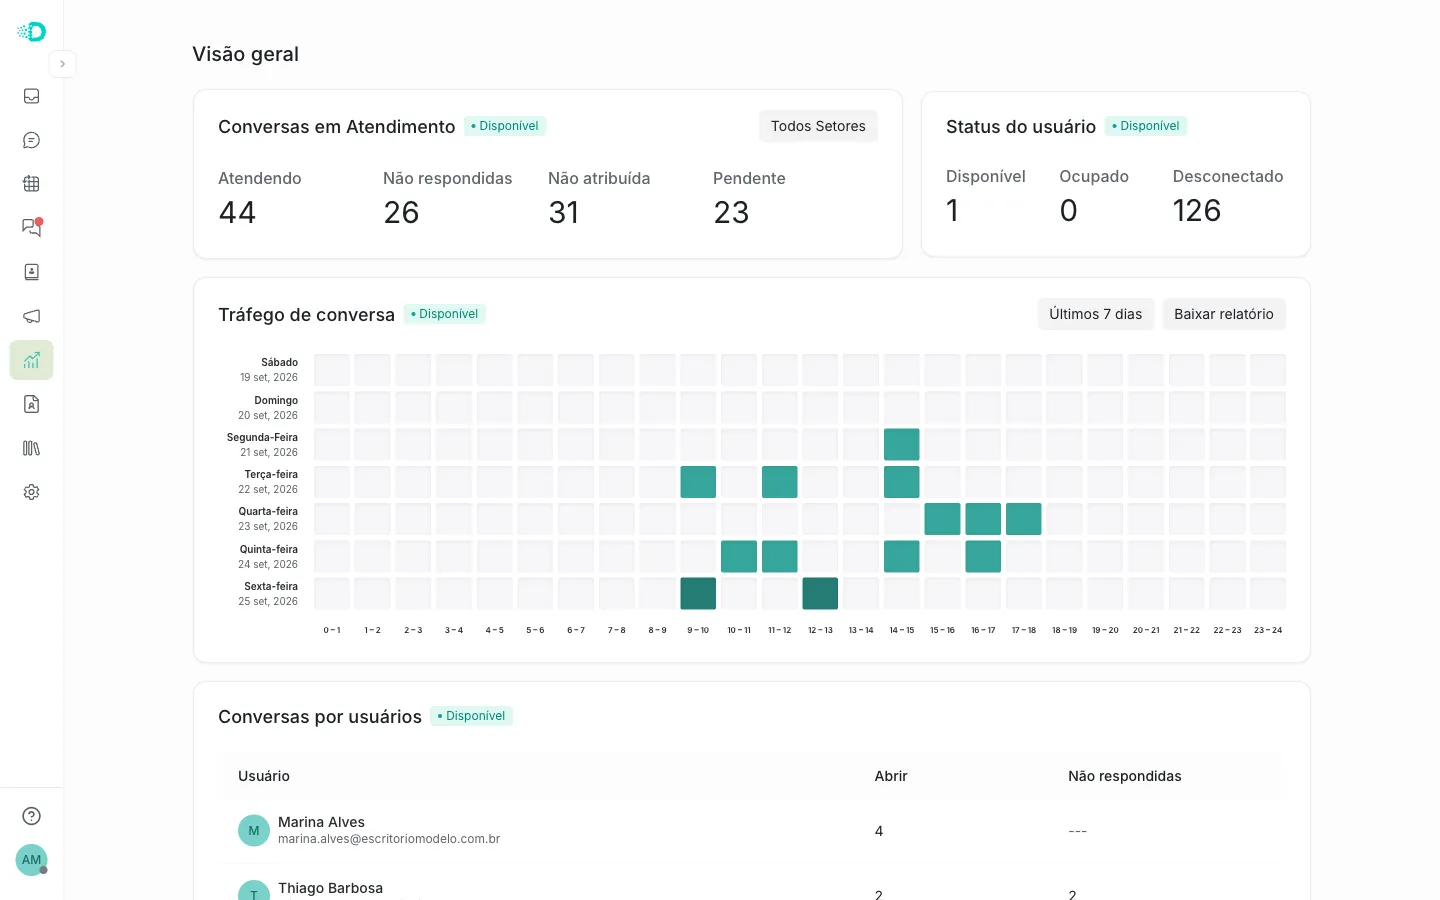This screenshot has width=1440, height=900.
Task: Click the Disponível badge beside Status do usuário
Action: coord(1146,126)
